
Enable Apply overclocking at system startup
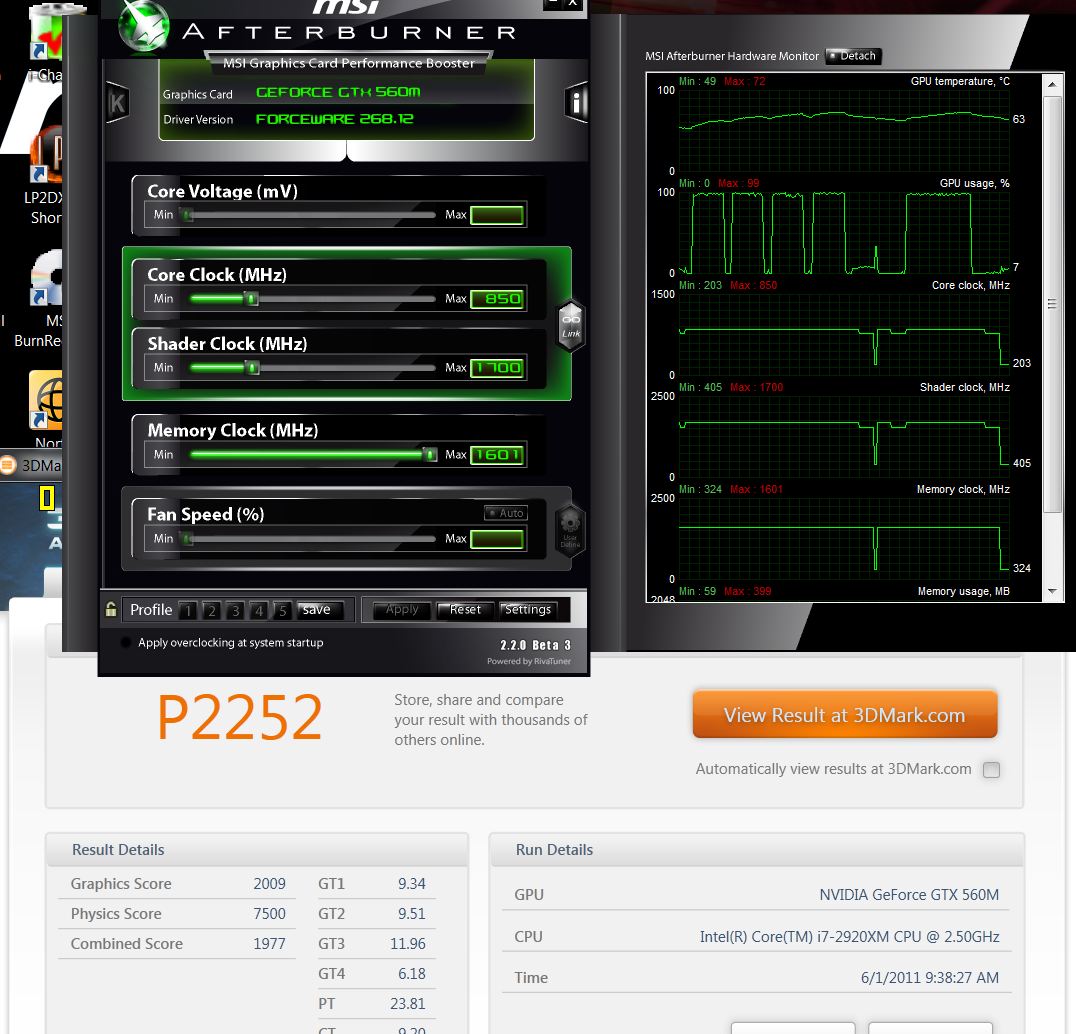tap(126, 643)
